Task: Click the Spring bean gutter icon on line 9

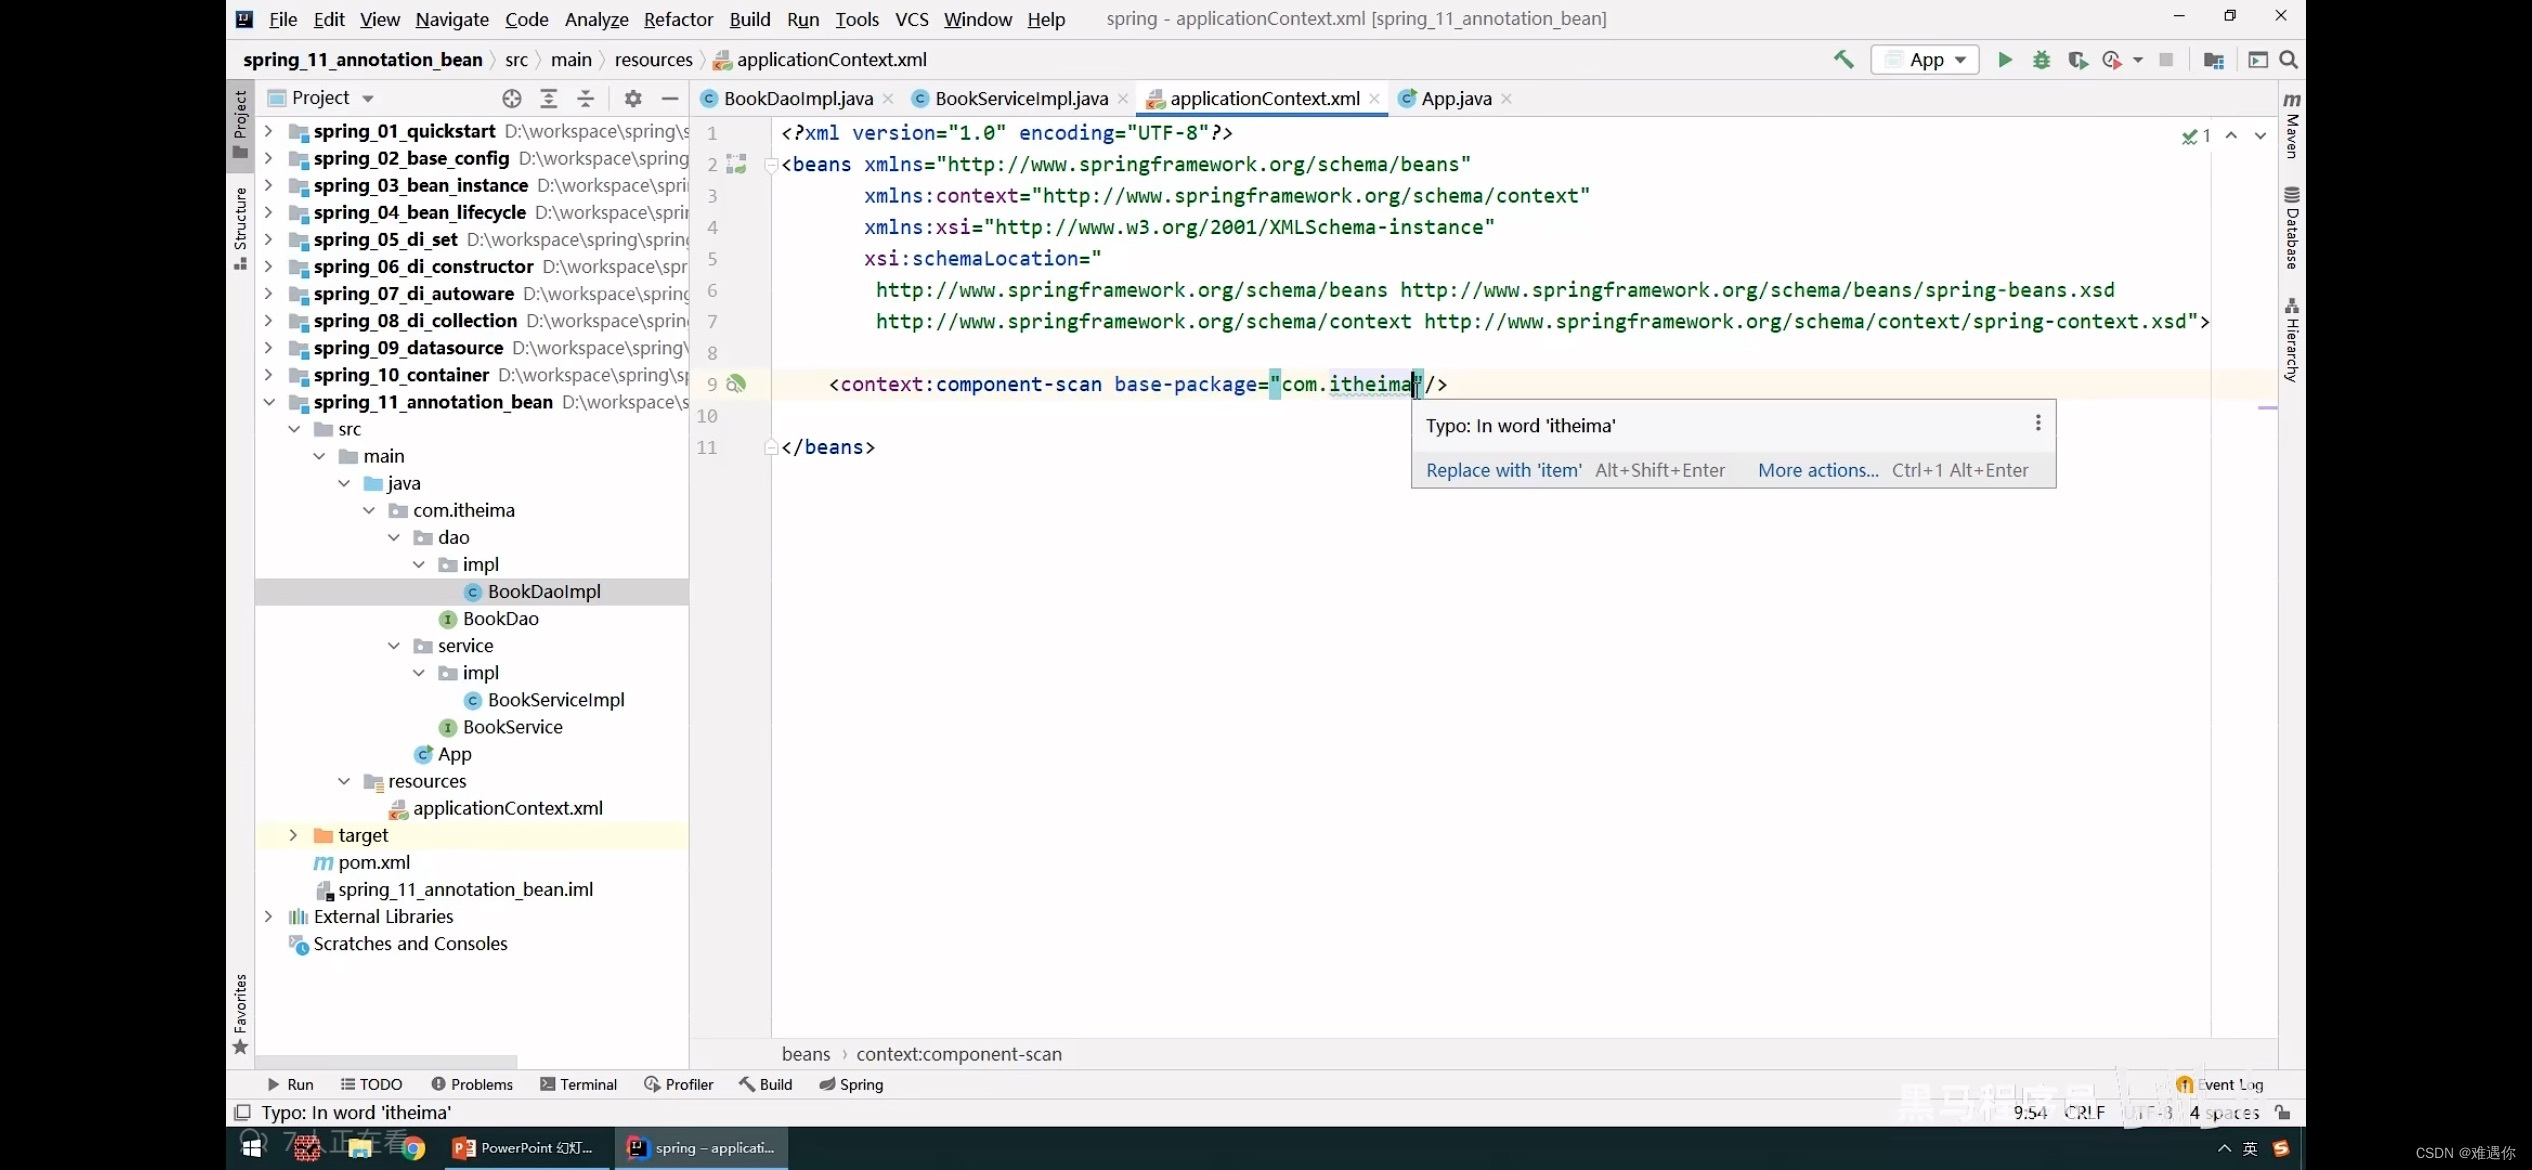Action: pyautogui.click(x=737, y=384)
